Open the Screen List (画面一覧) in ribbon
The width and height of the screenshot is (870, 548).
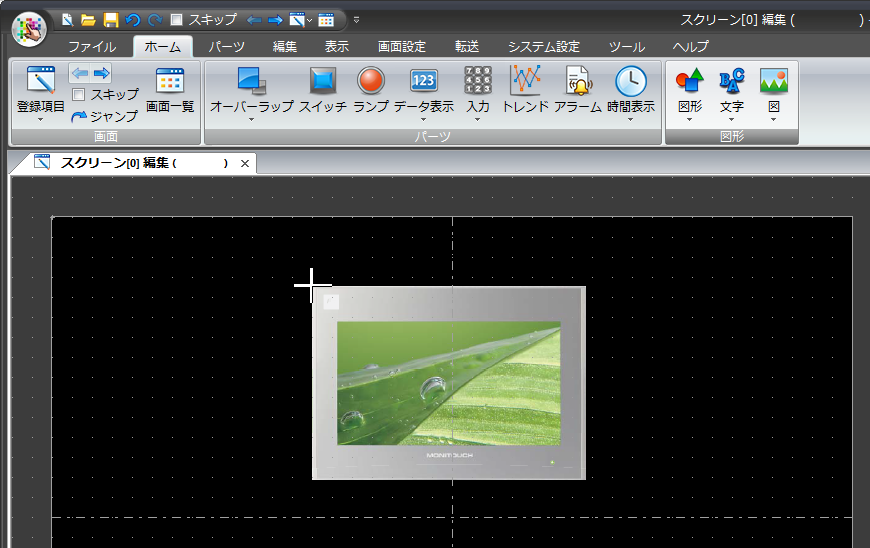point(170,82)
